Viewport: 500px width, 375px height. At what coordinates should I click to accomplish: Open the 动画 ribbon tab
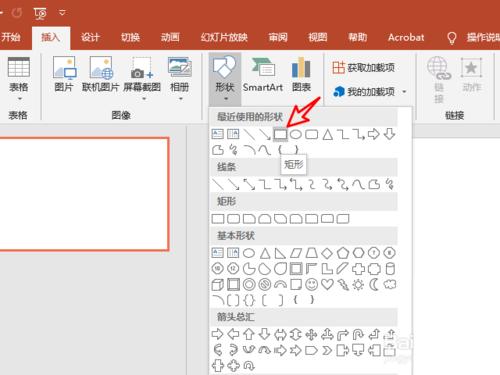pyautogui.click(x=170, y=37)
